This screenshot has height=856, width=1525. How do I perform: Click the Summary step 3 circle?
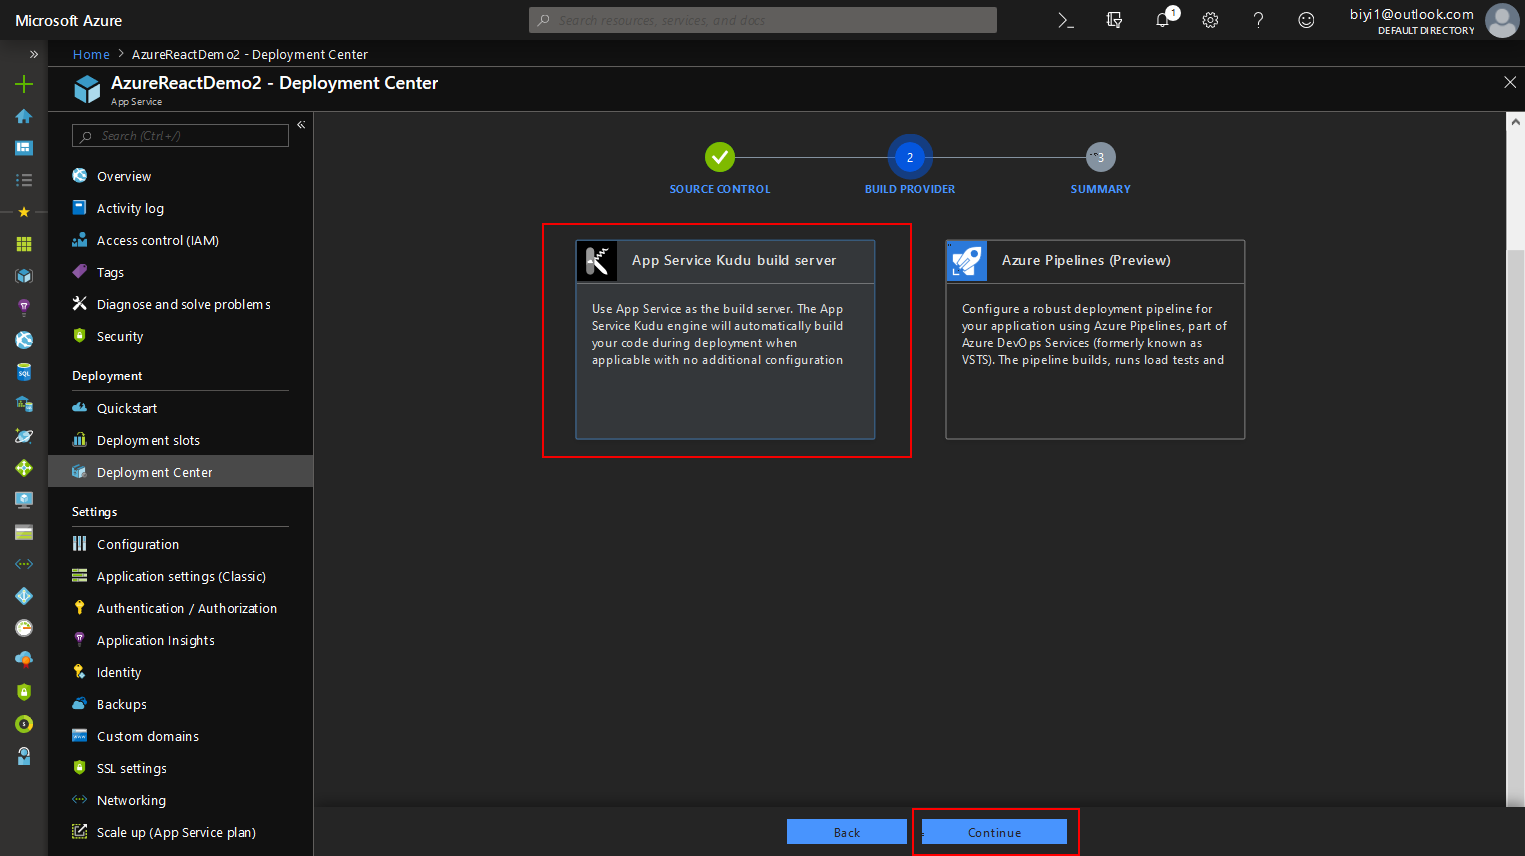1101,157
